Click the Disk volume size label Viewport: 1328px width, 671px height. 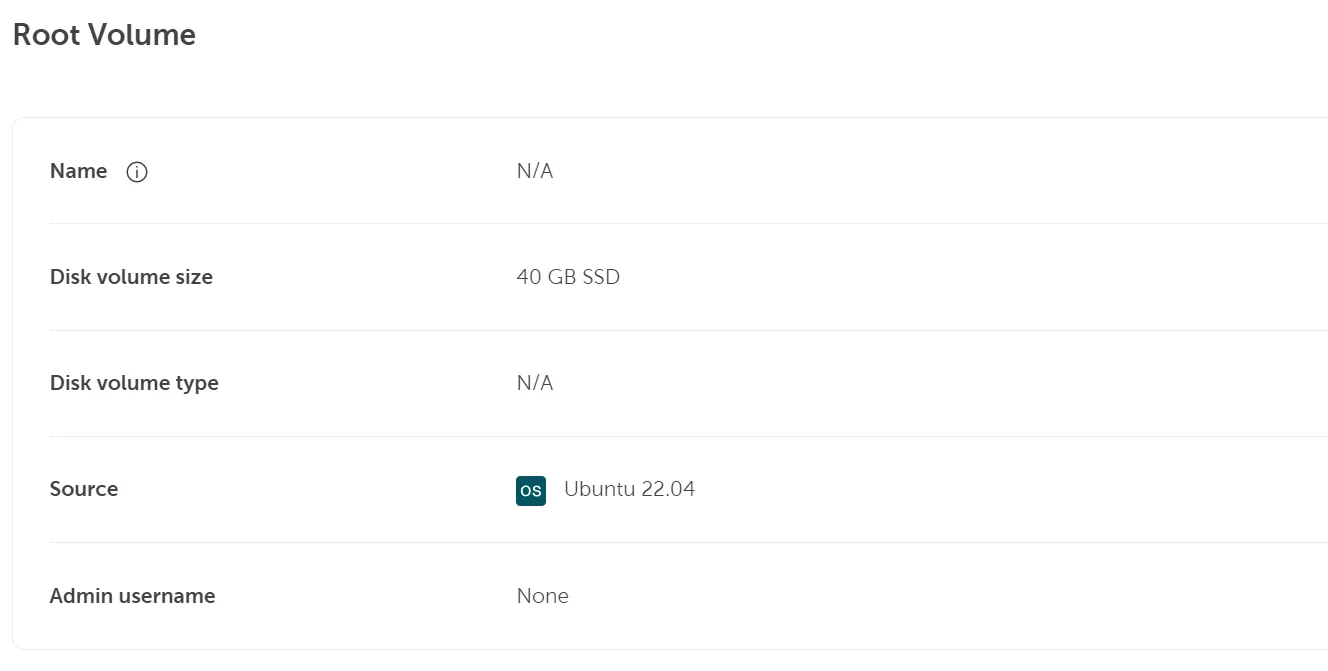click(x=131, y=277)
